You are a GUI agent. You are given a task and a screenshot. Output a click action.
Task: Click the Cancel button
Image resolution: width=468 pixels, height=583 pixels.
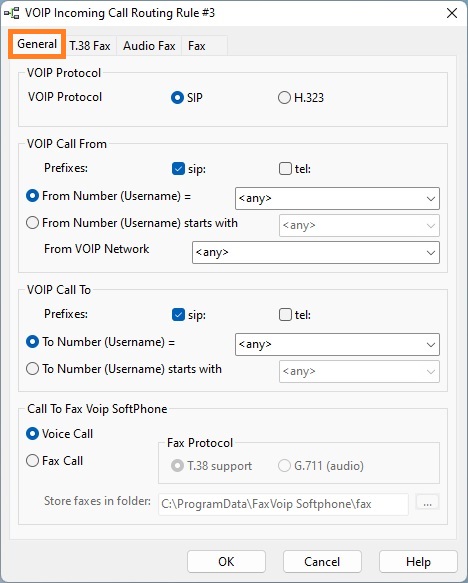click(322, 561)
